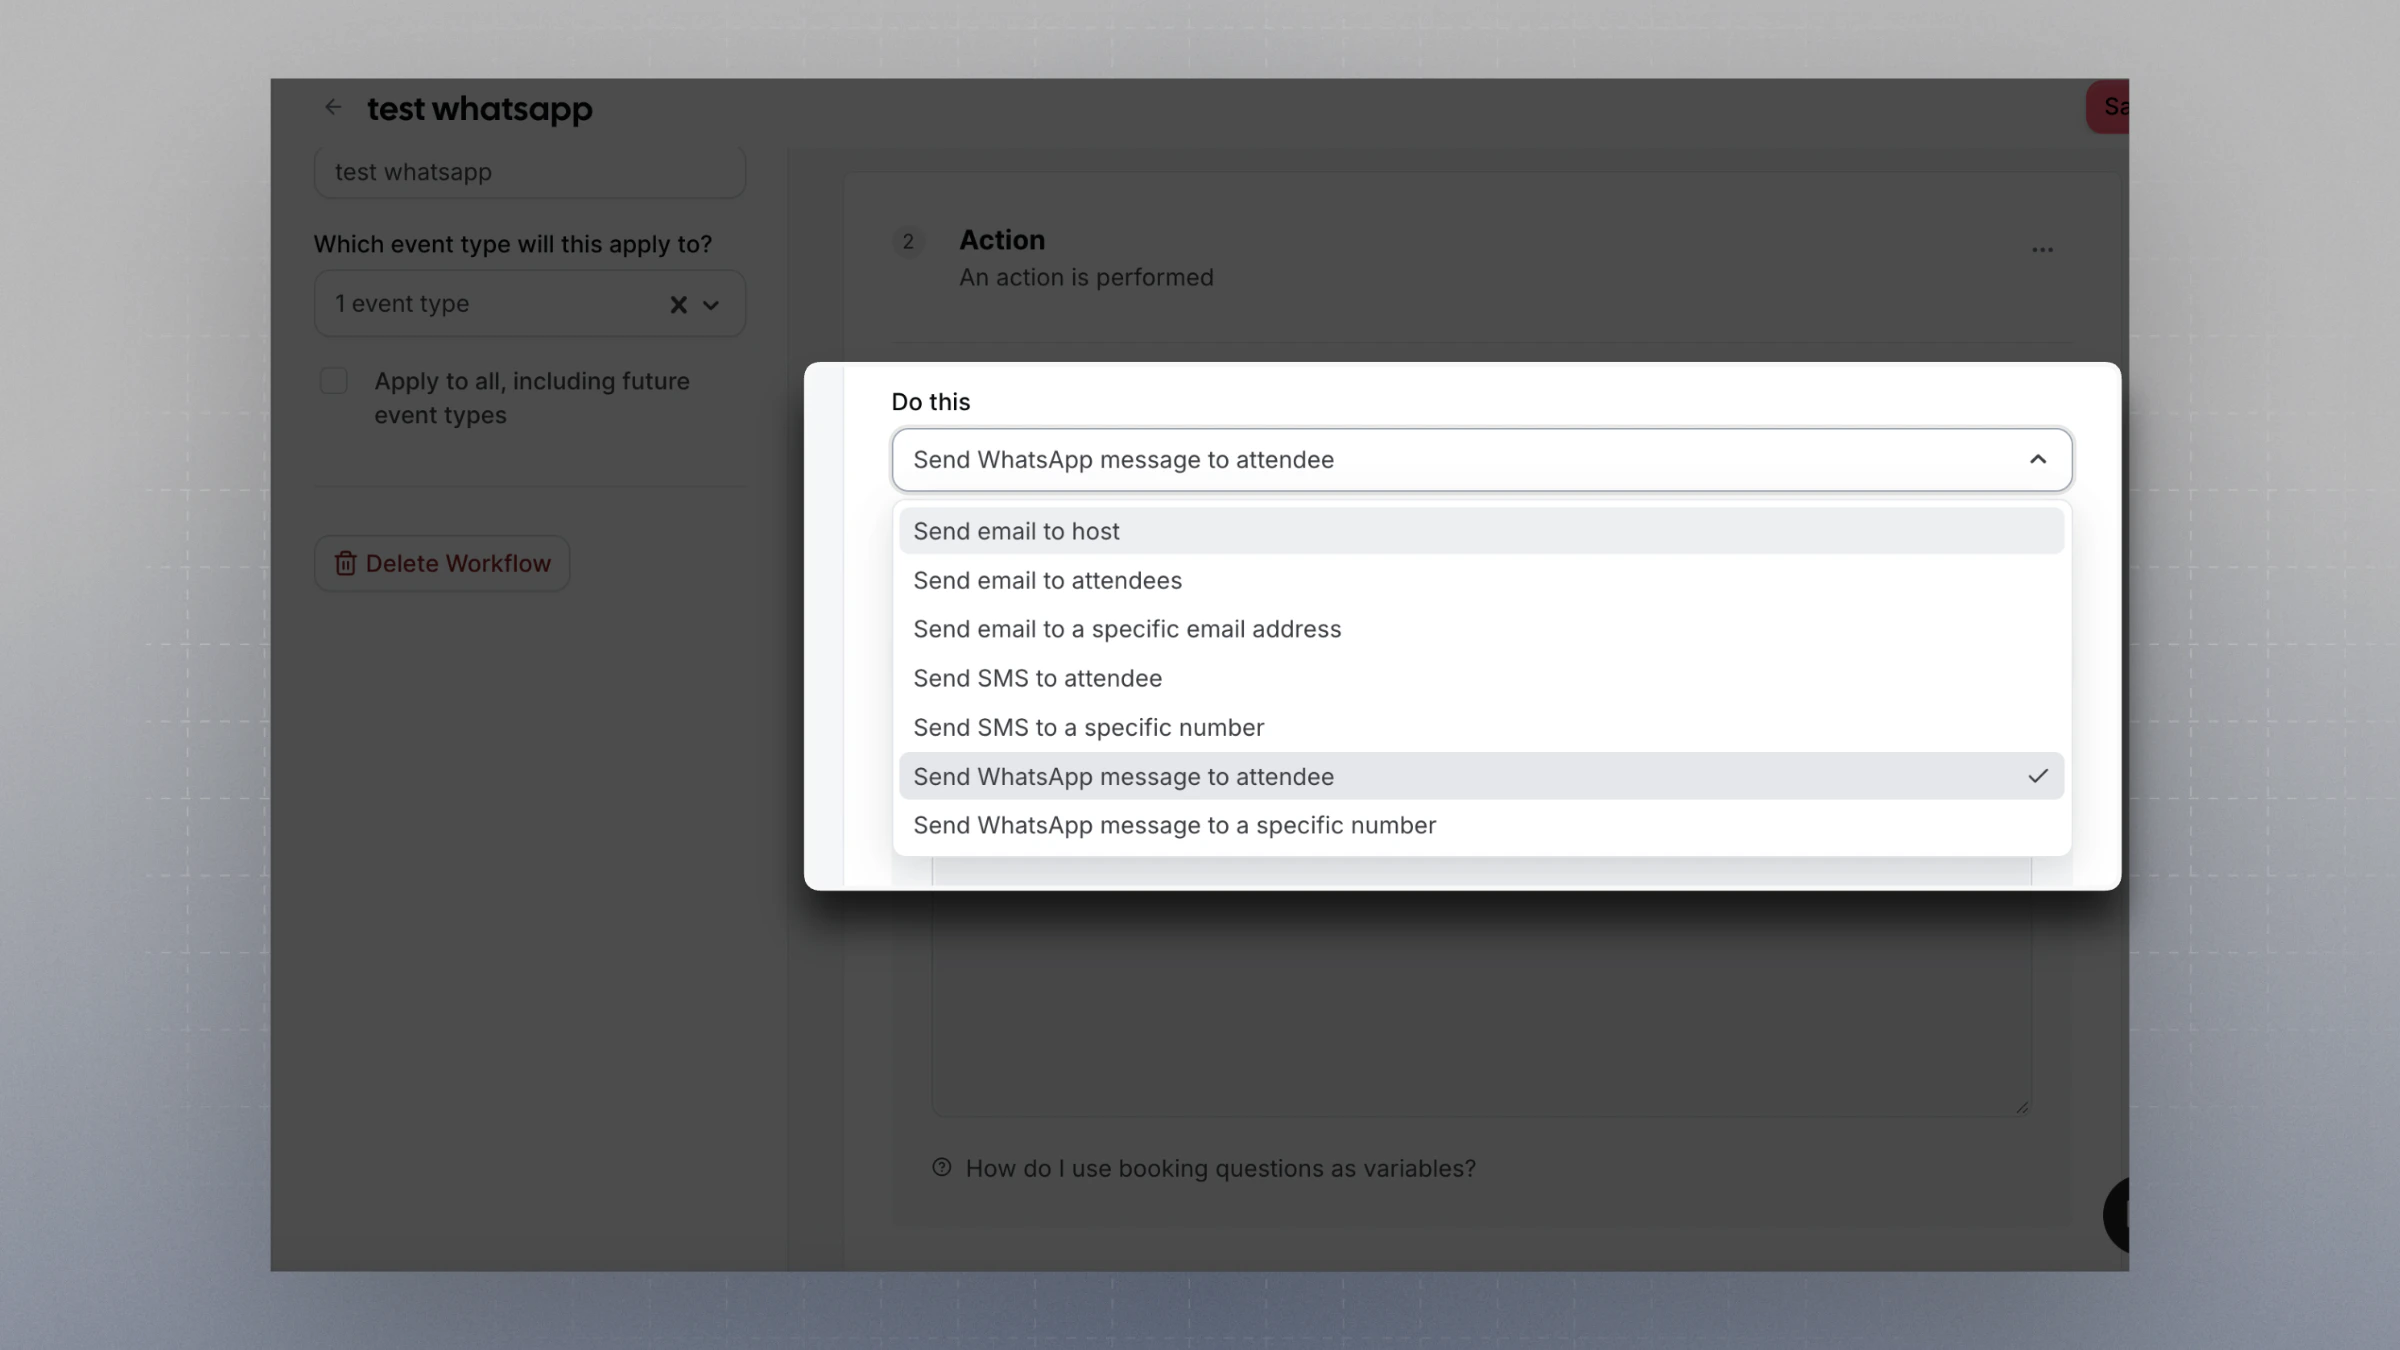
Task: Click the trash icon in Delete Workflow
Action: coord(345,564)
